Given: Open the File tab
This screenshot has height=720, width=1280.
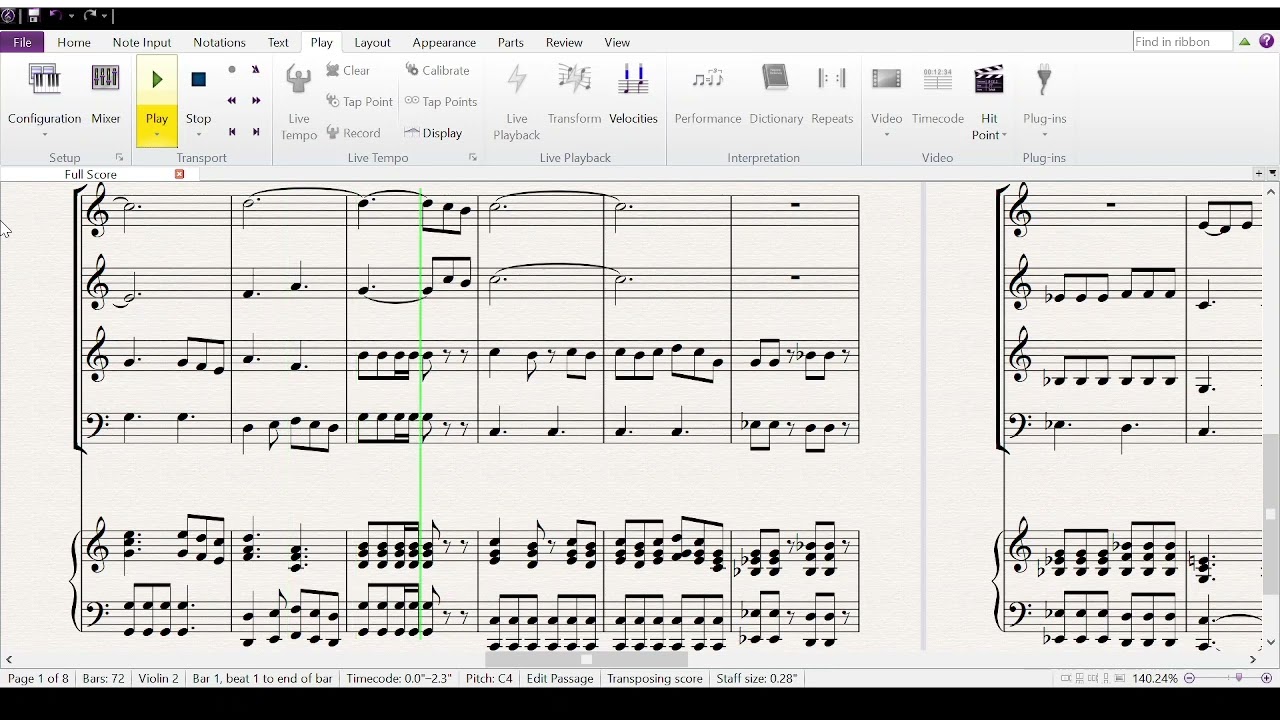Looking at the screenshot, I should pyautogui.click(x=22, y=42).
